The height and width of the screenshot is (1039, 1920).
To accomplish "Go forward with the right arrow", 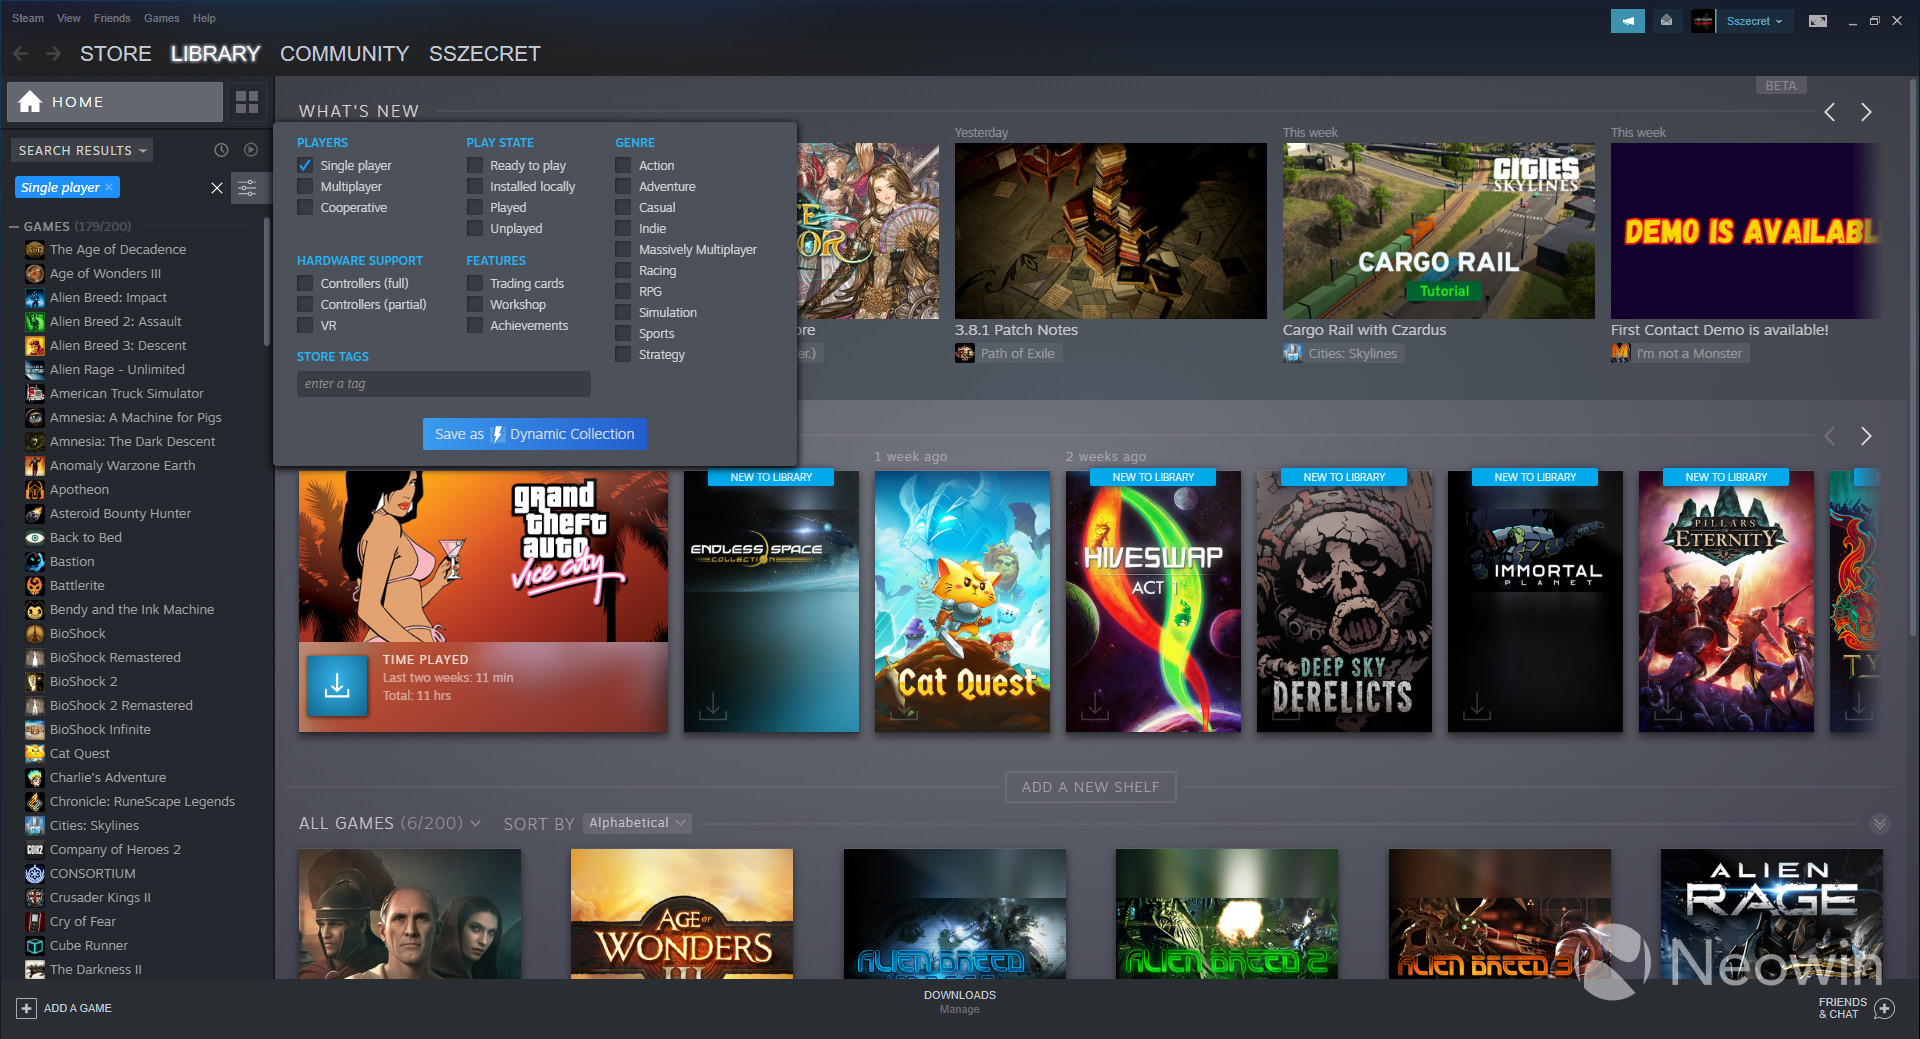I will [x=54, y=54].
